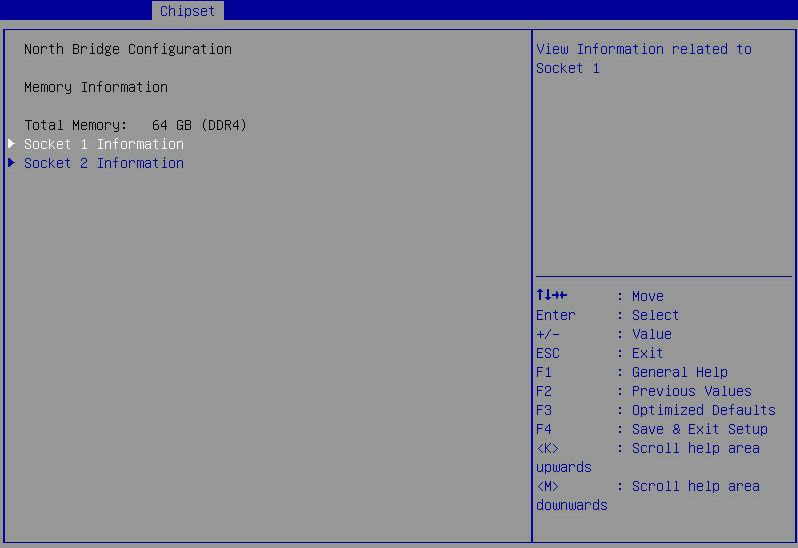Click the '<K> : Scroll help area' hint
The image size is (798, 548).
click(648, 448)
